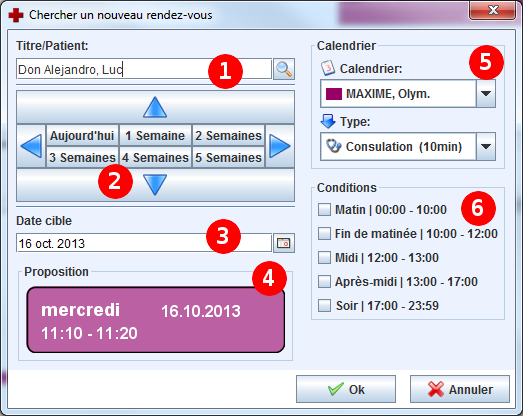This screenshot has width=523, height=416.
Task: Click the Consulation (10min) type combo box
Action: tap(408, 146)
